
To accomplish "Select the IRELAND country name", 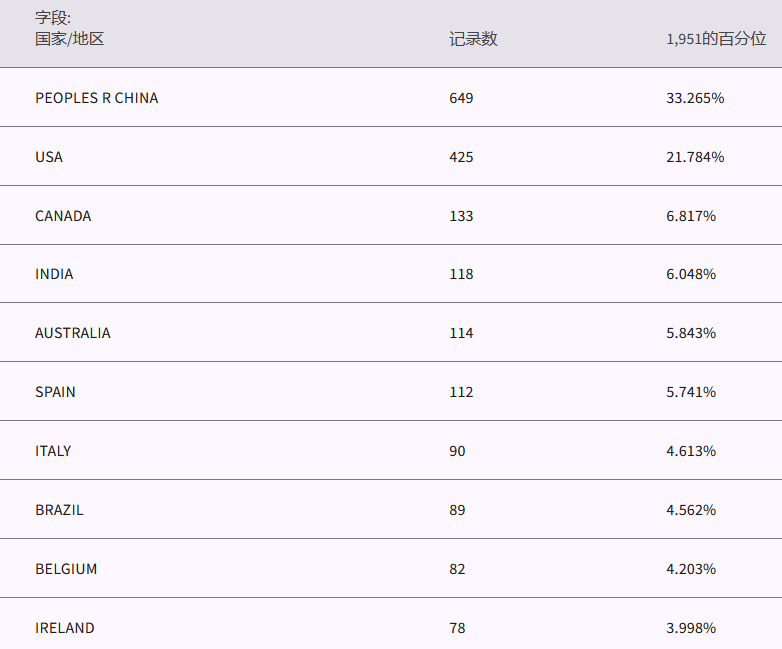I will (x=65, y=628).
